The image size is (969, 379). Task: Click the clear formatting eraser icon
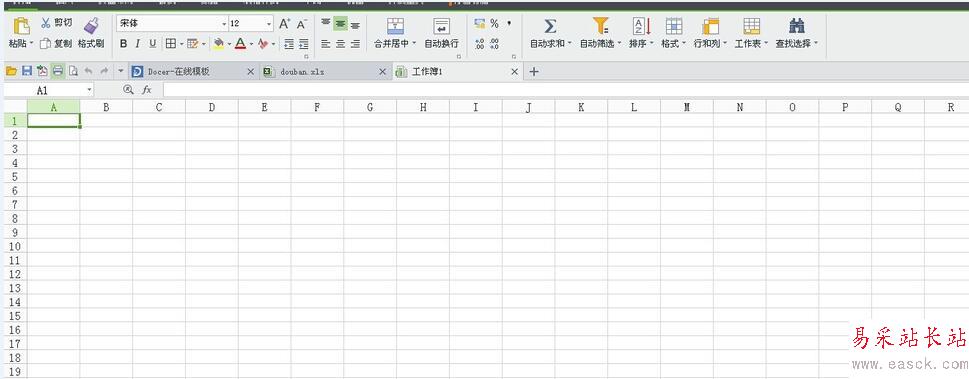(263, 44)
